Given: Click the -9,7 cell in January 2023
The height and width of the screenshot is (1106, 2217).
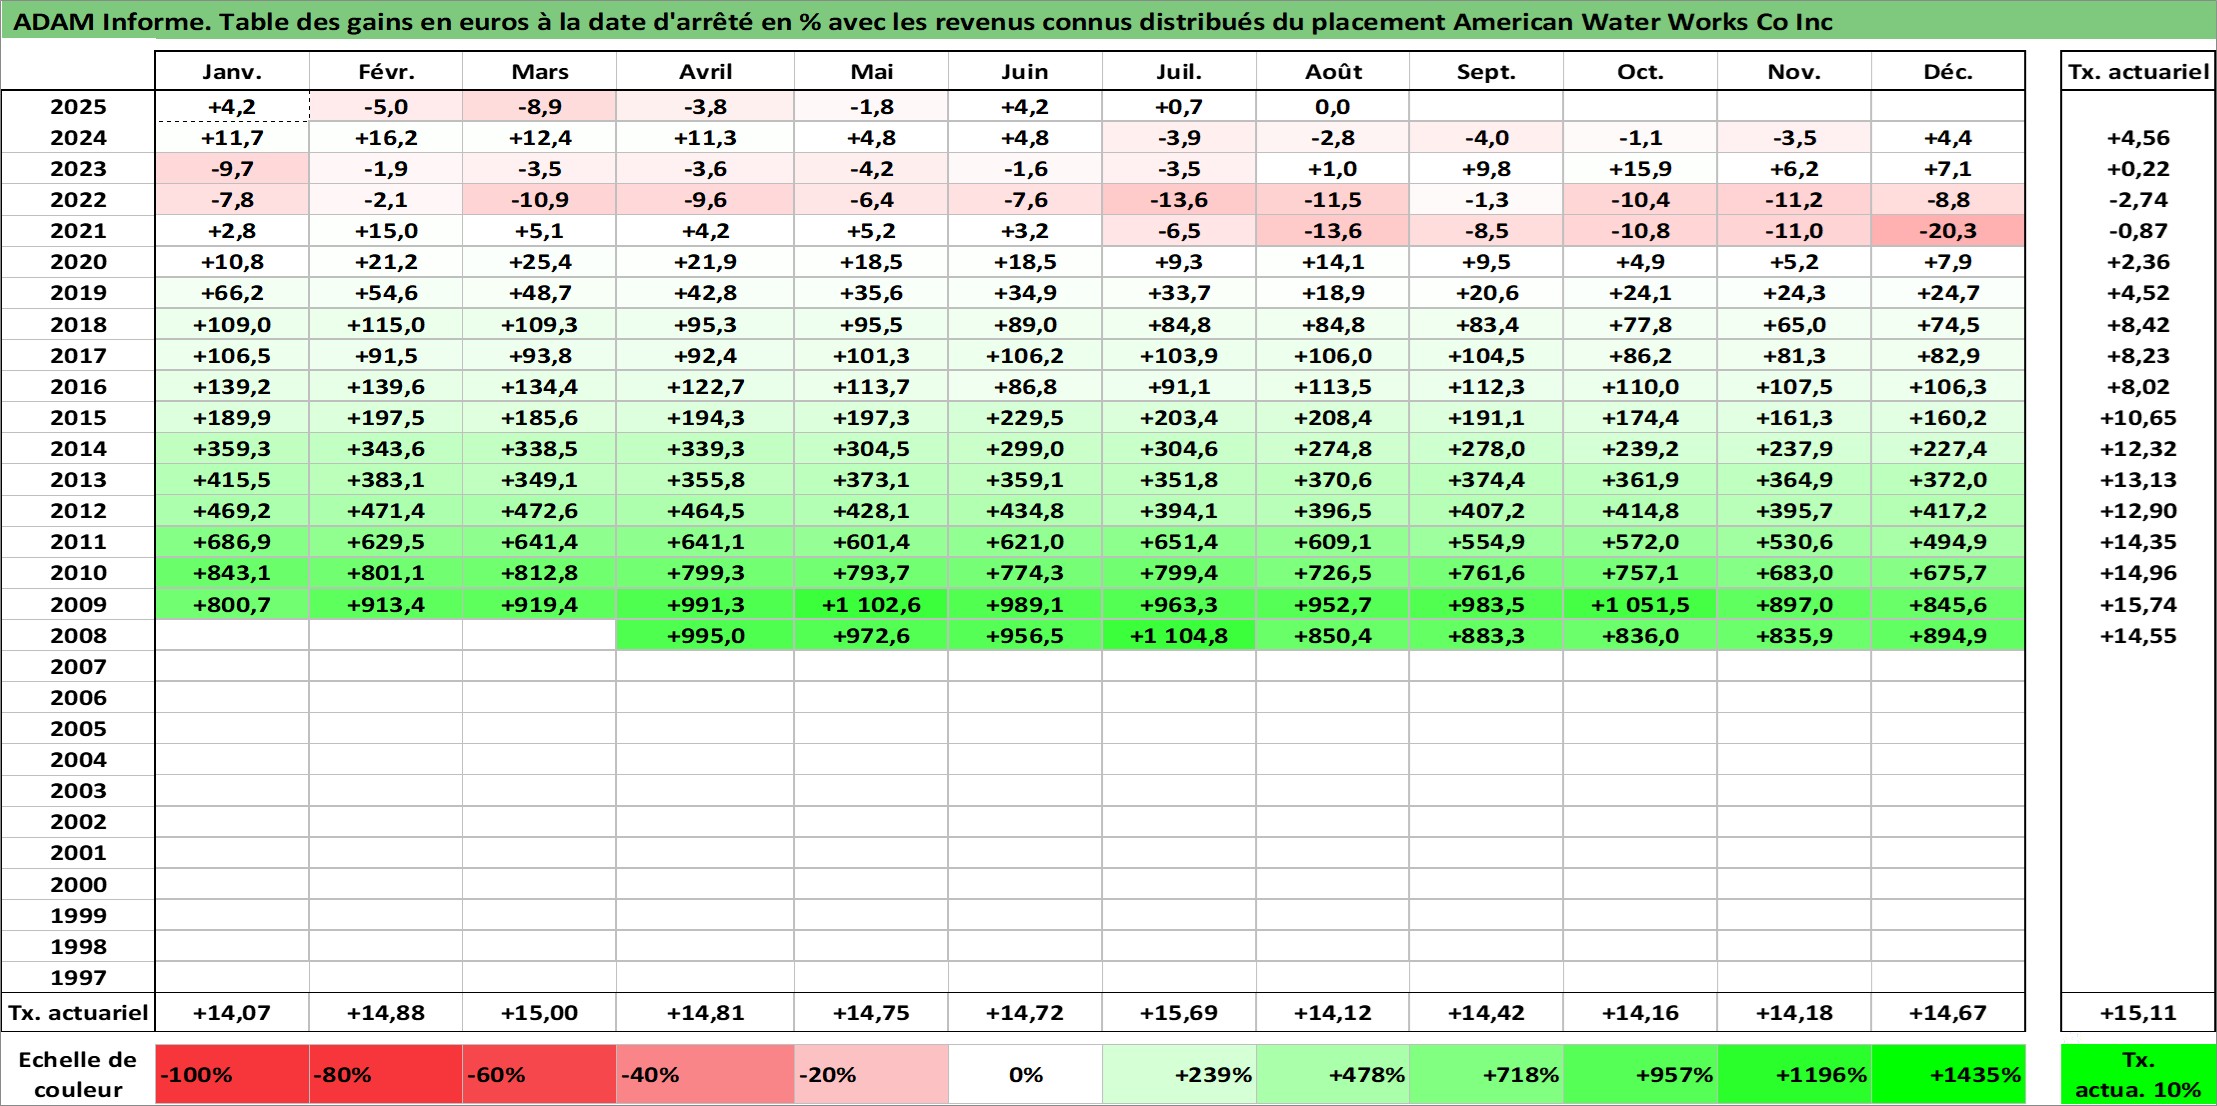Looking at the screenshot, I should (x=232, y=169).
